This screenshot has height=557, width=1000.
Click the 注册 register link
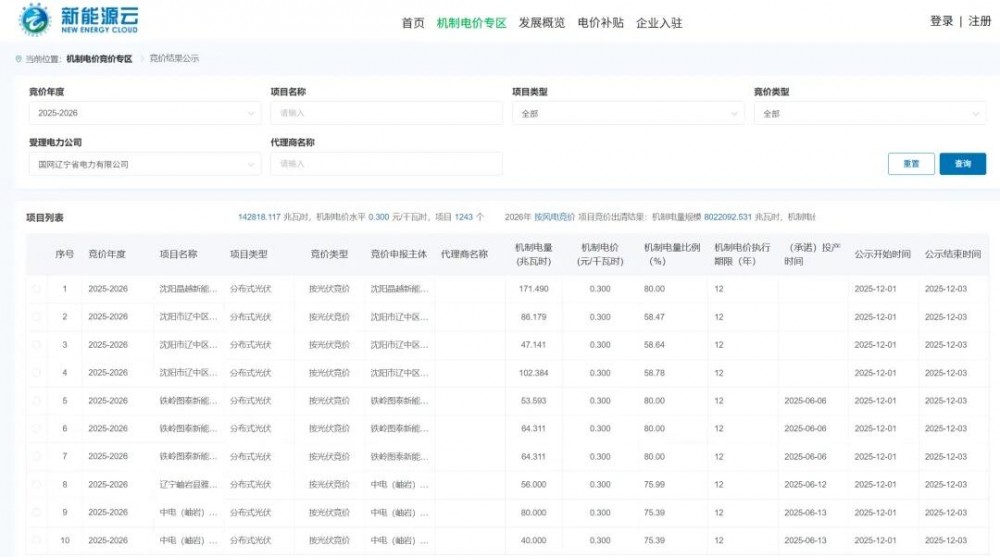tap(979, 21)
